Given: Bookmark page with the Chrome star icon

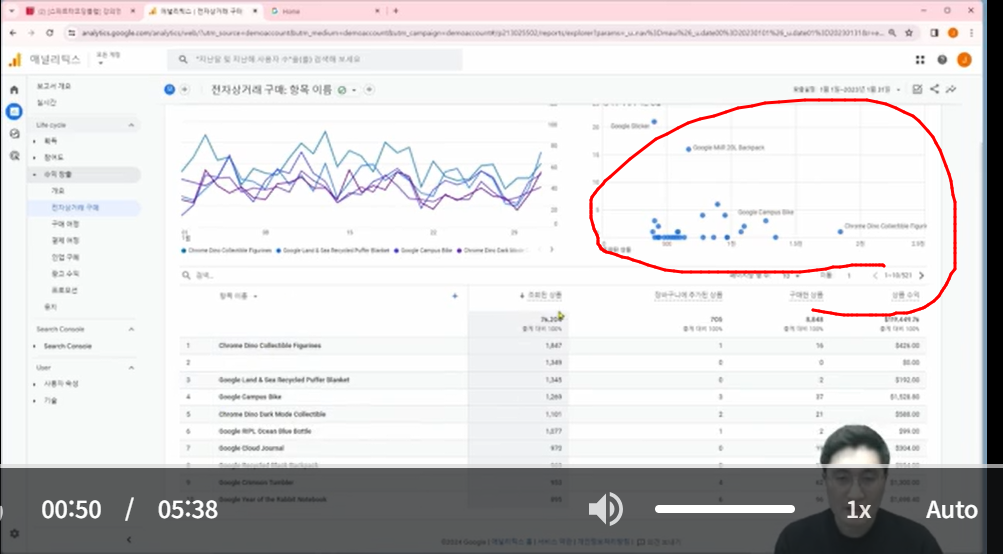Looking at the screenshot, I should [x=909, y=33].
